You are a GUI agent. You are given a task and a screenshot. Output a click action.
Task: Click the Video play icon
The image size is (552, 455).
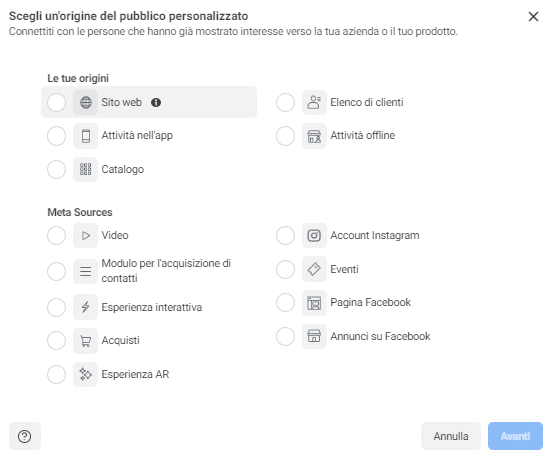pyautogui.click(x=86, y=236)
